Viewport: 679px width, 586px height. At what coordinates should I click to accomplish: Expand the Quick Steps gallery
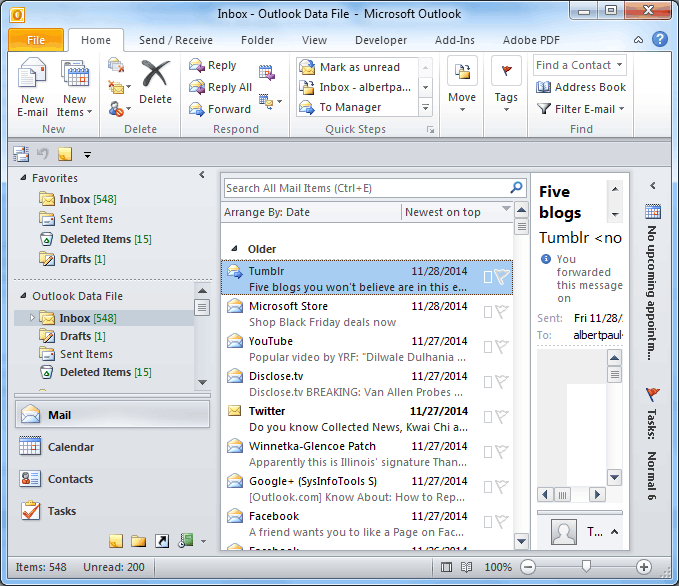(x=426, y=107)
